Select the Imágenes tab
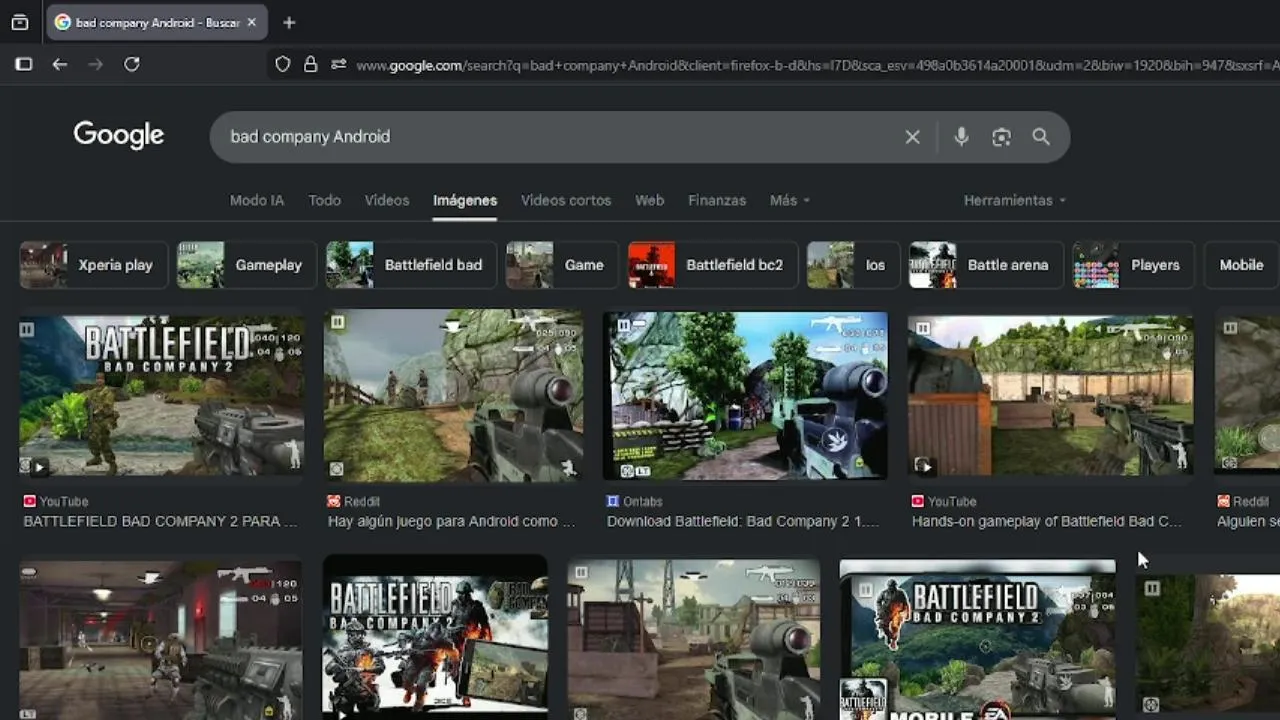Viewport: 1280px width, 720px height. 465,200
